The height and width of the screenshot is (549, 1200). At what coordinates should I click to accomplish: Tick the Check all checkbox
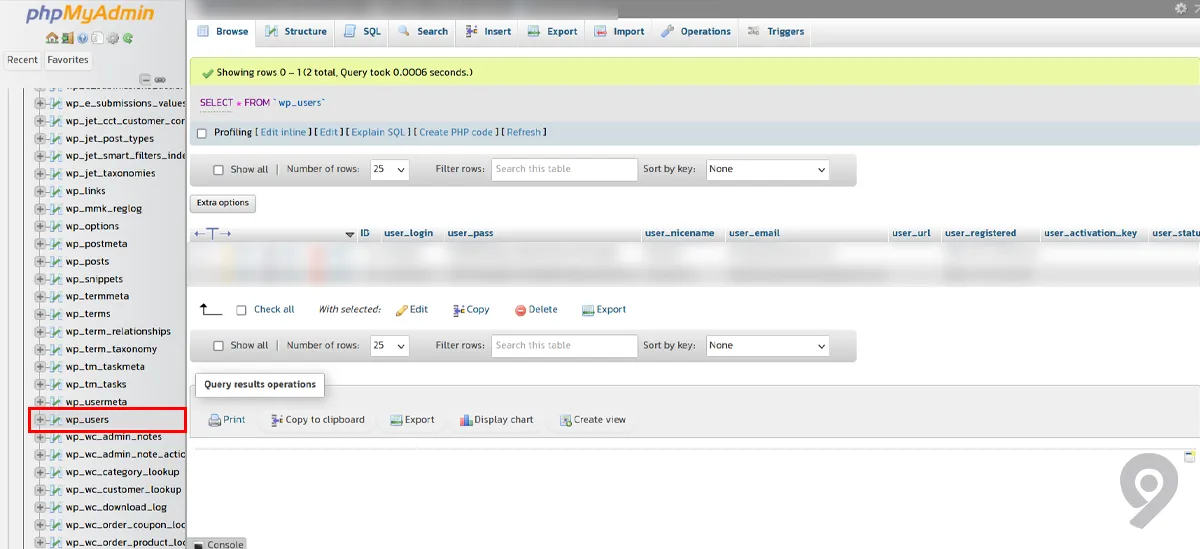[x=241, y=310]
